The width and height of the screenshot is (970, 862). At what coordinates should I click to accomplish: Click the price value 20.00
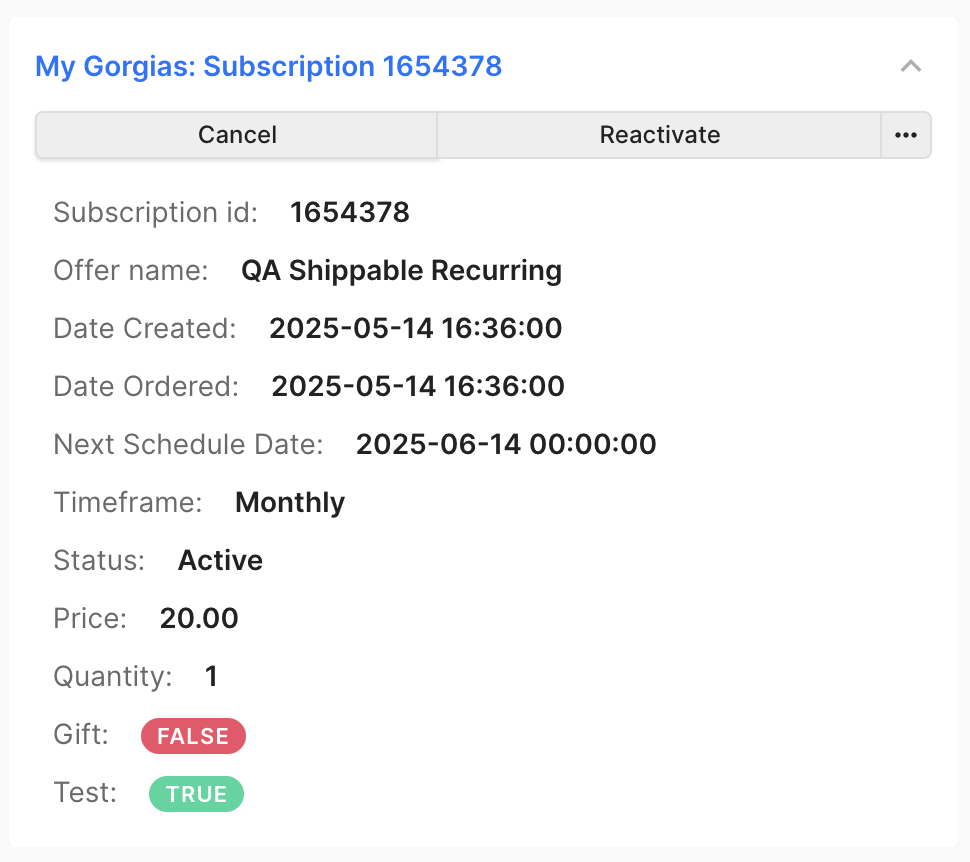pyautogui.click(x=199, y=618)
